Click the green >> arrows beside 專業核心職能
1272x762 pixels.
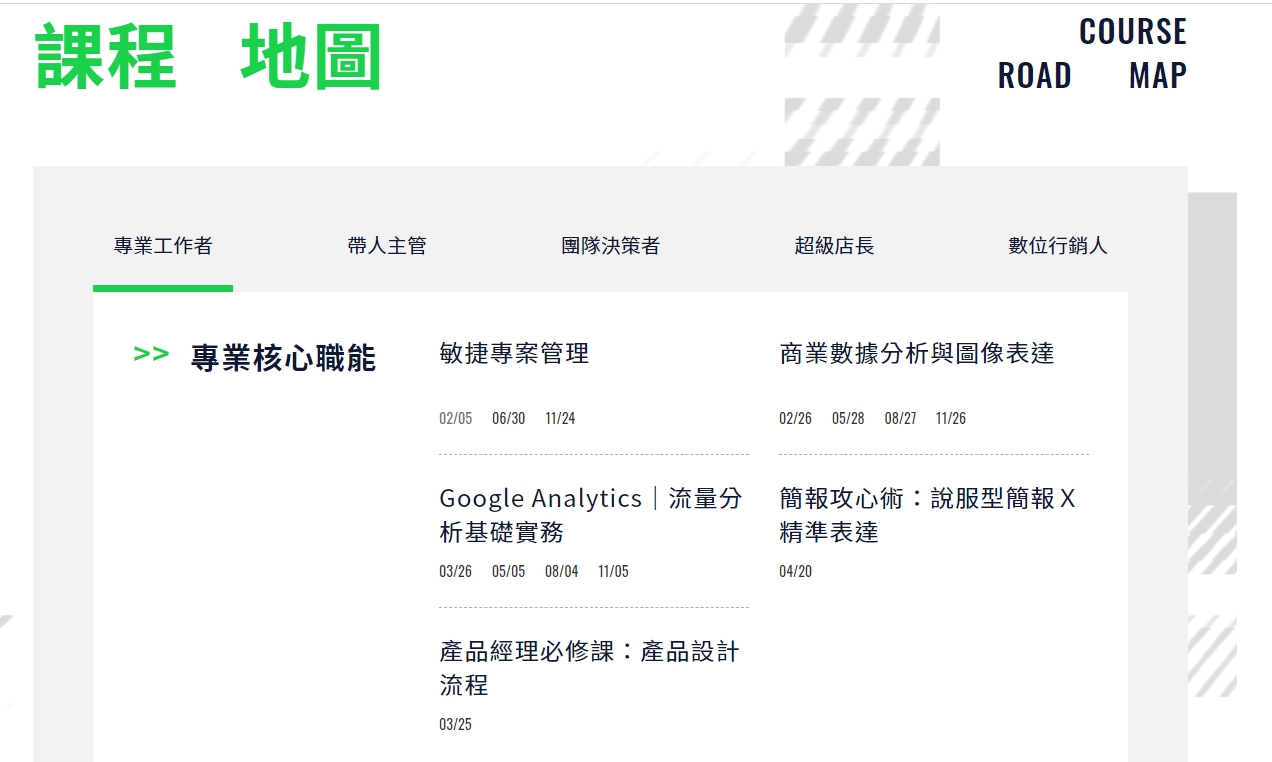151,354
